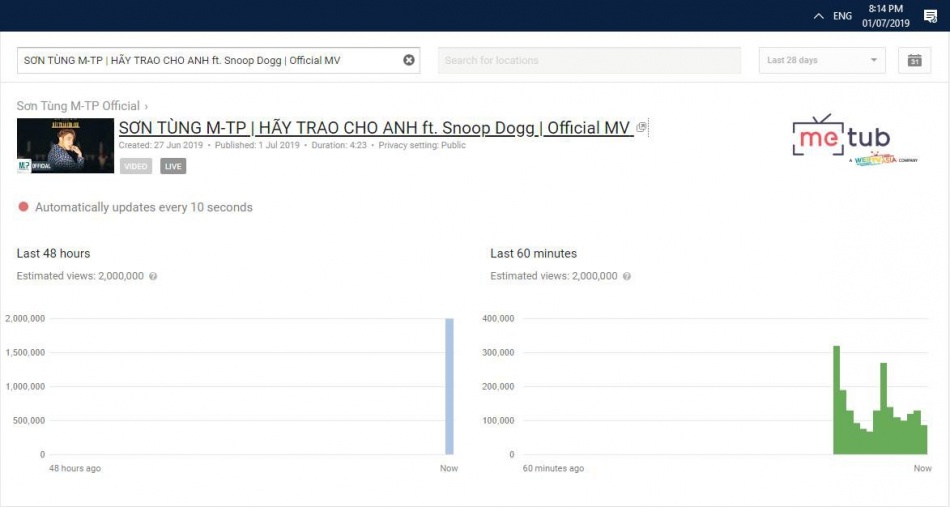
Task: Click the '60 minutes ago' axis label
Action: 553,468
